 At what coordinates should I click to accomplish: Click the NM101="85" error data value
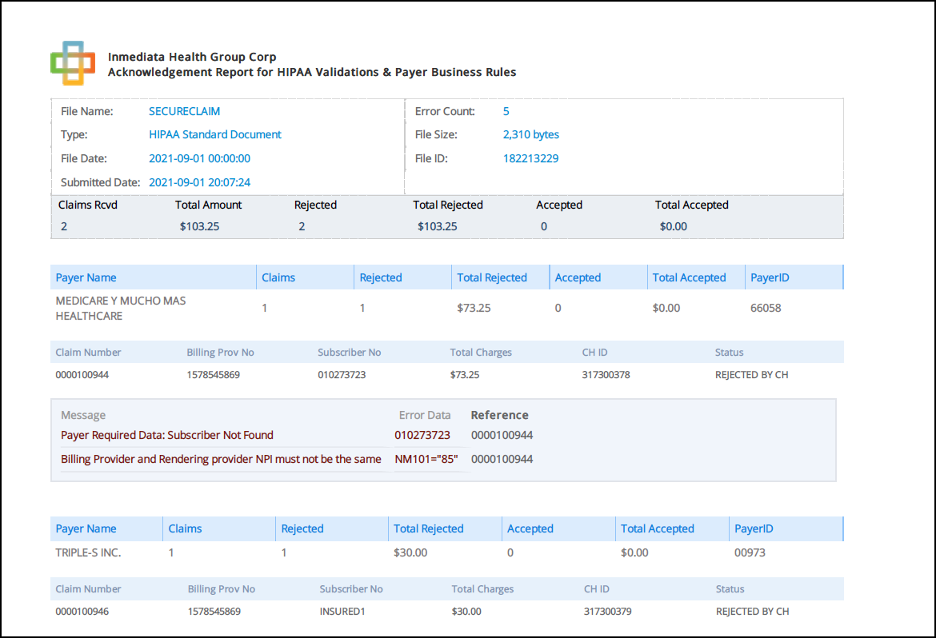tap(426, 459)
